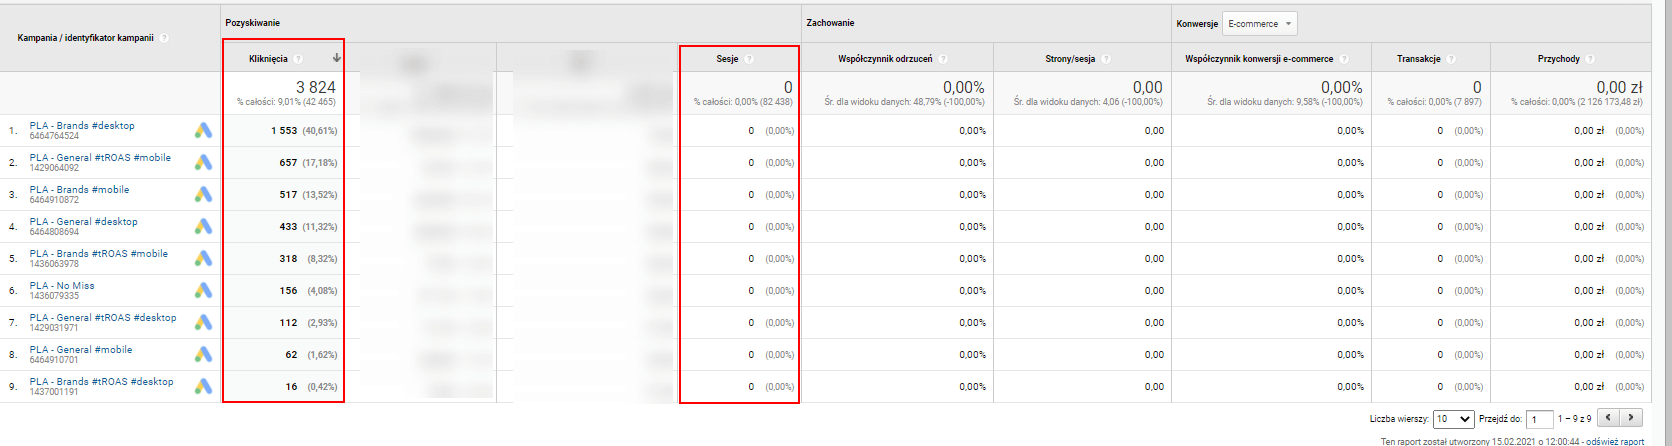Click Google Ads icon for PLA - Brands #desktop

click(203, 130)
